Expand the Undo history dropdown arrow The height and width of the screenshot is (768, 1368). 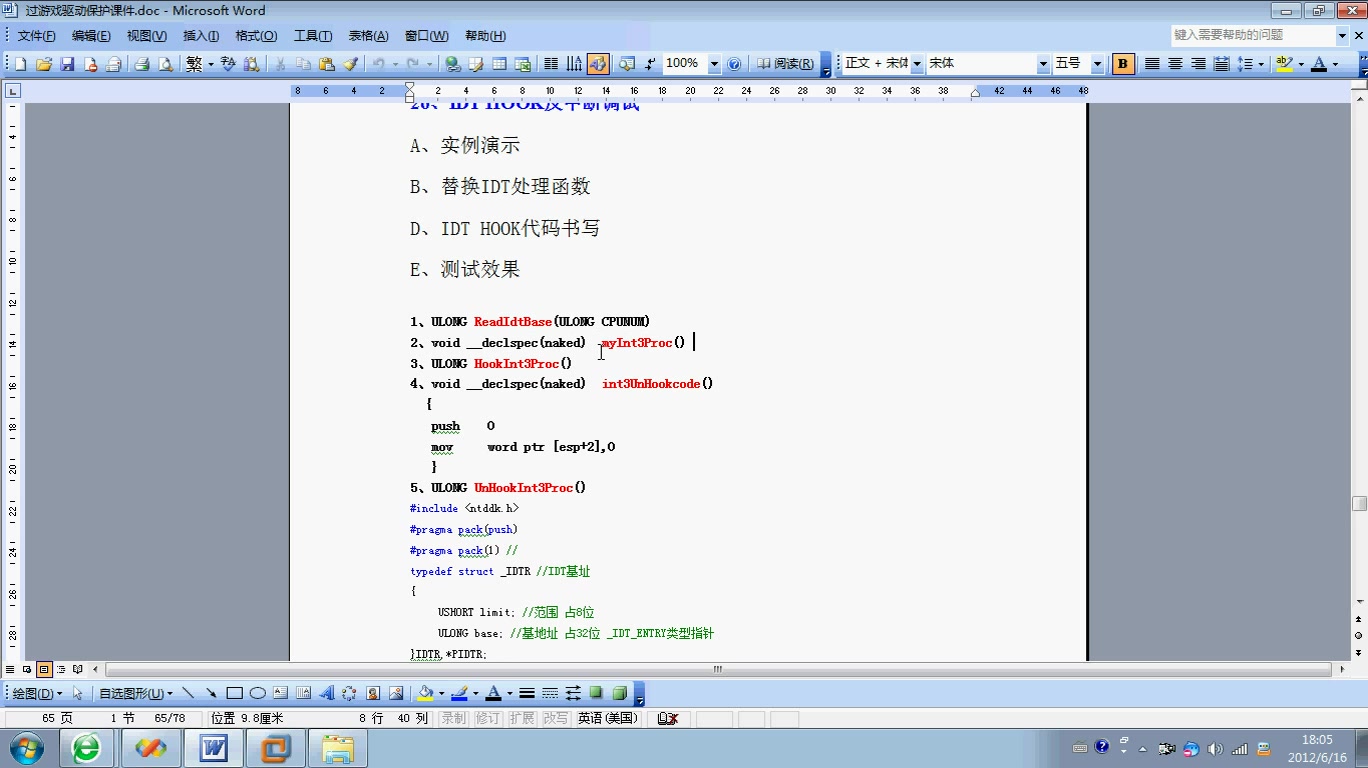pyautogui.click(x=395, y=64)
